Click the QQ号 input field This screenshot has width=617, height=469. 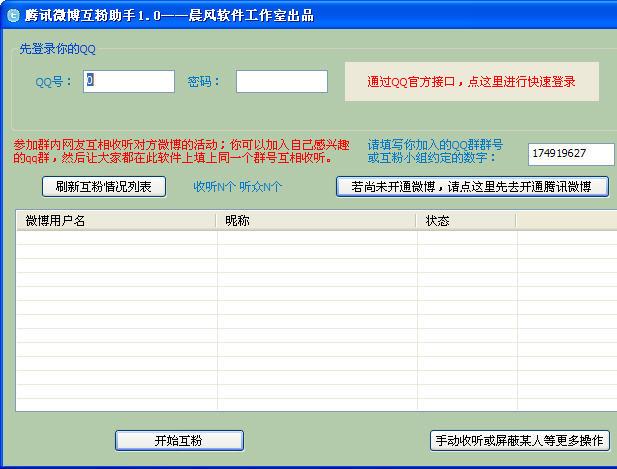(129, 81)
